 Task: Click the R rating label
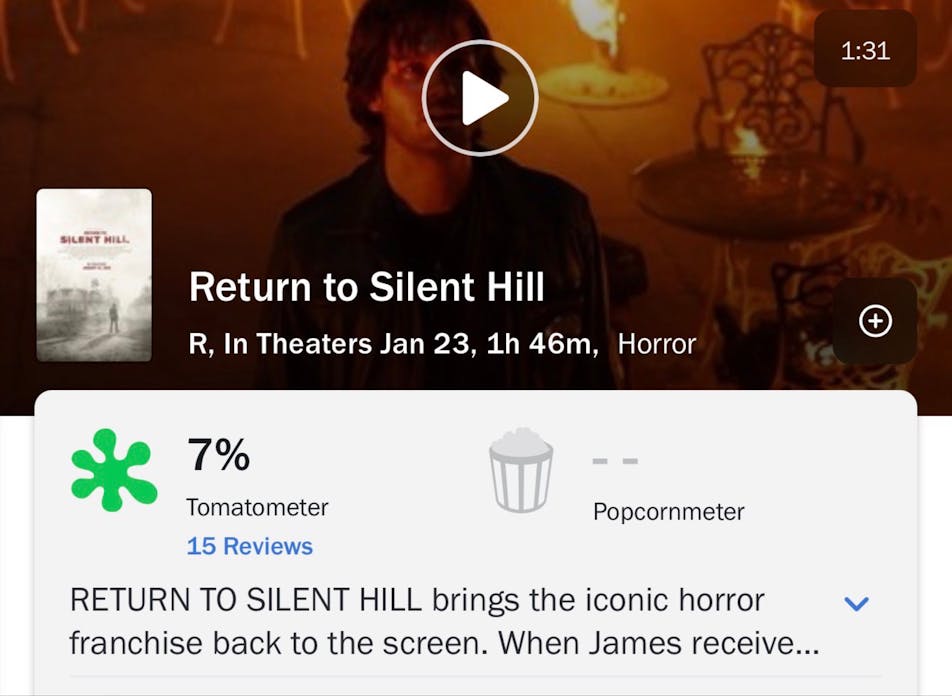(200, 344)
